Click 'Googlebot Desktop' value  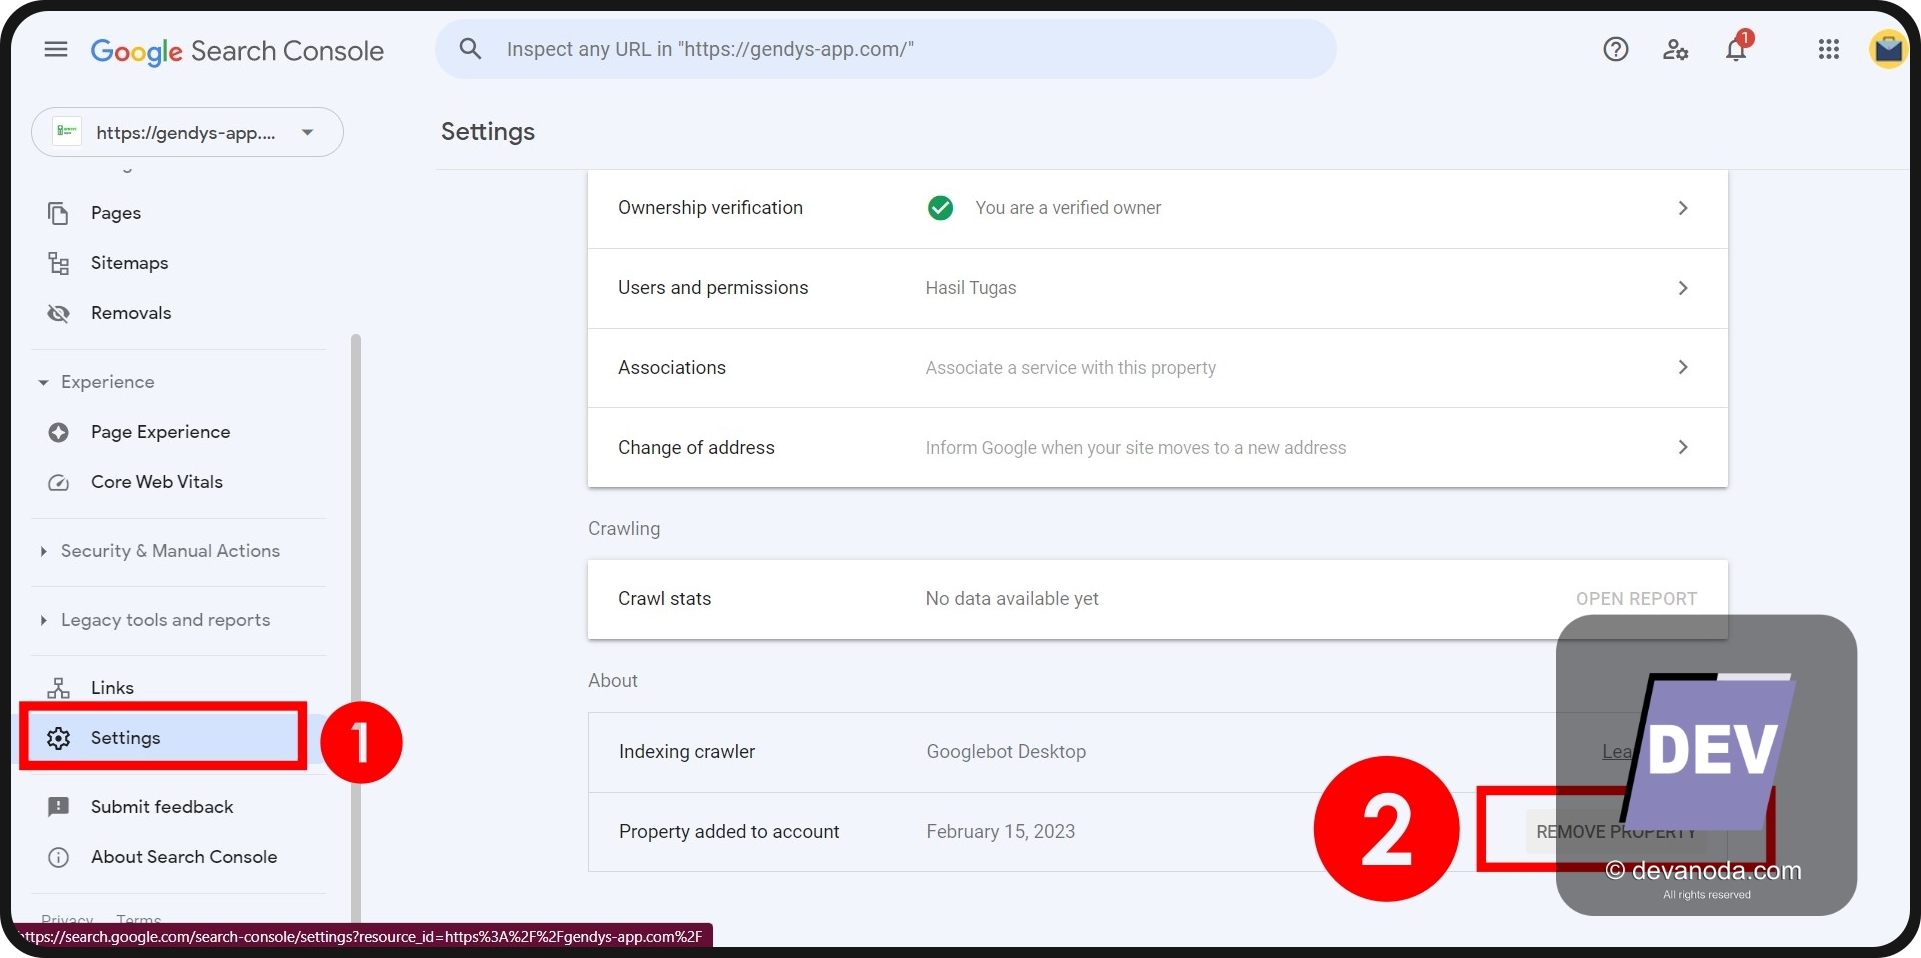[1006, 752]
